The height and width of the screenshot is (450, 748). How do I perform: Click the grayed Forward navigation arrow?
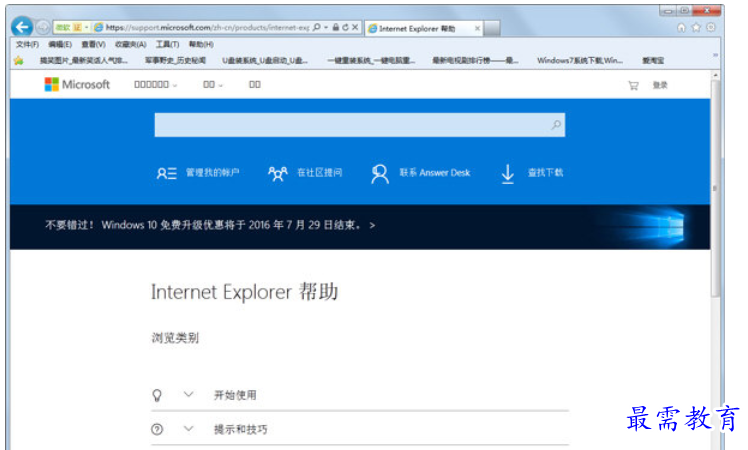(x=42, y=28)
